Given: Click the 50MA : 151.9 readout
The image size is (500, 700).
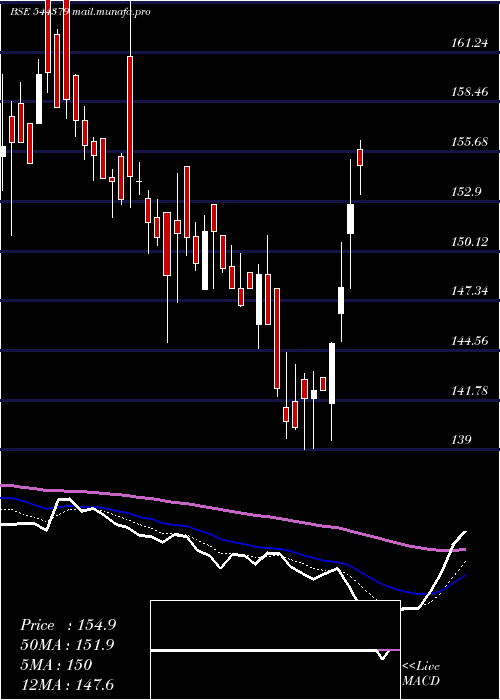Looking at the screenshot, I should click(x=67, y=645).
